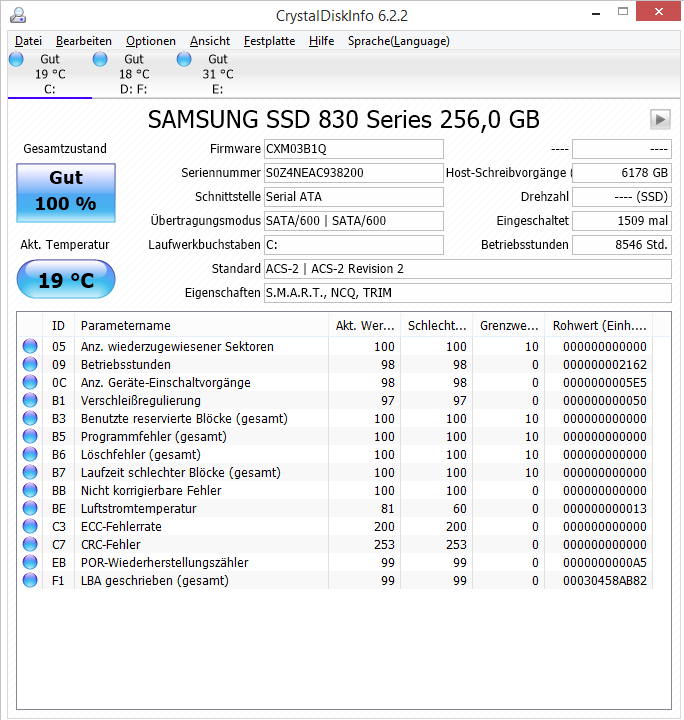Select the C: drive status orb

17,59
